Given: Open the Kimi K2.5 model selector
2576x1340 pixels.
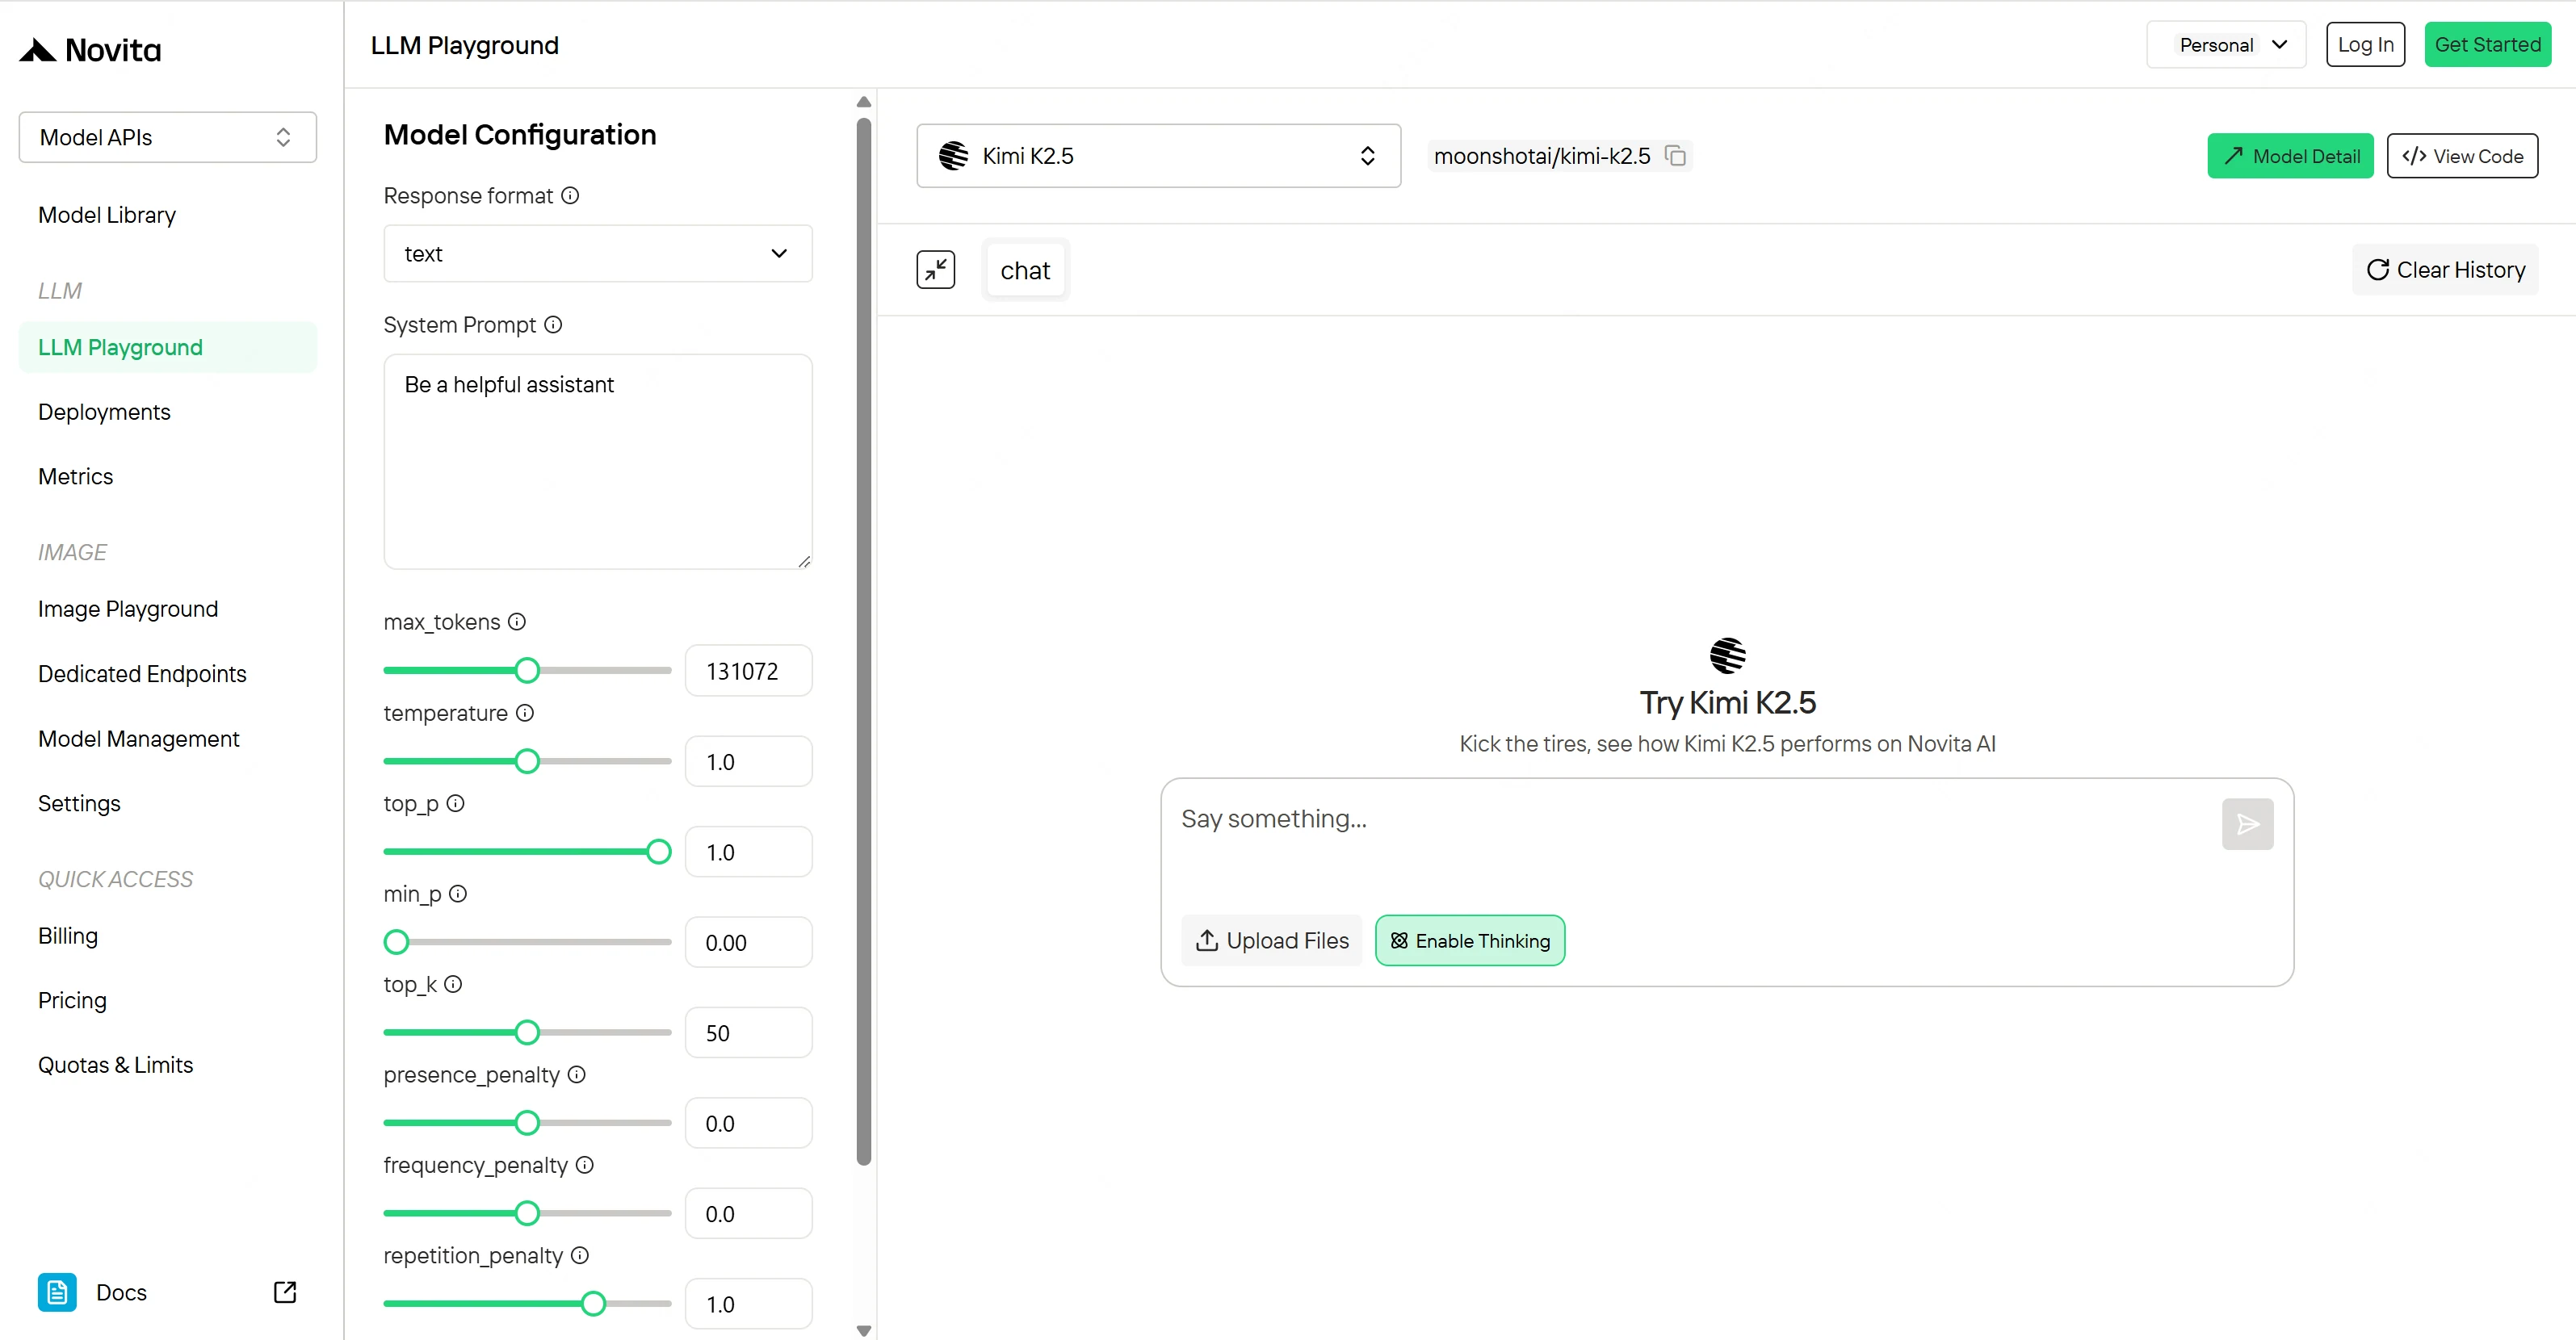Looking at the screenshot, I should click(x=1158, y=156).
